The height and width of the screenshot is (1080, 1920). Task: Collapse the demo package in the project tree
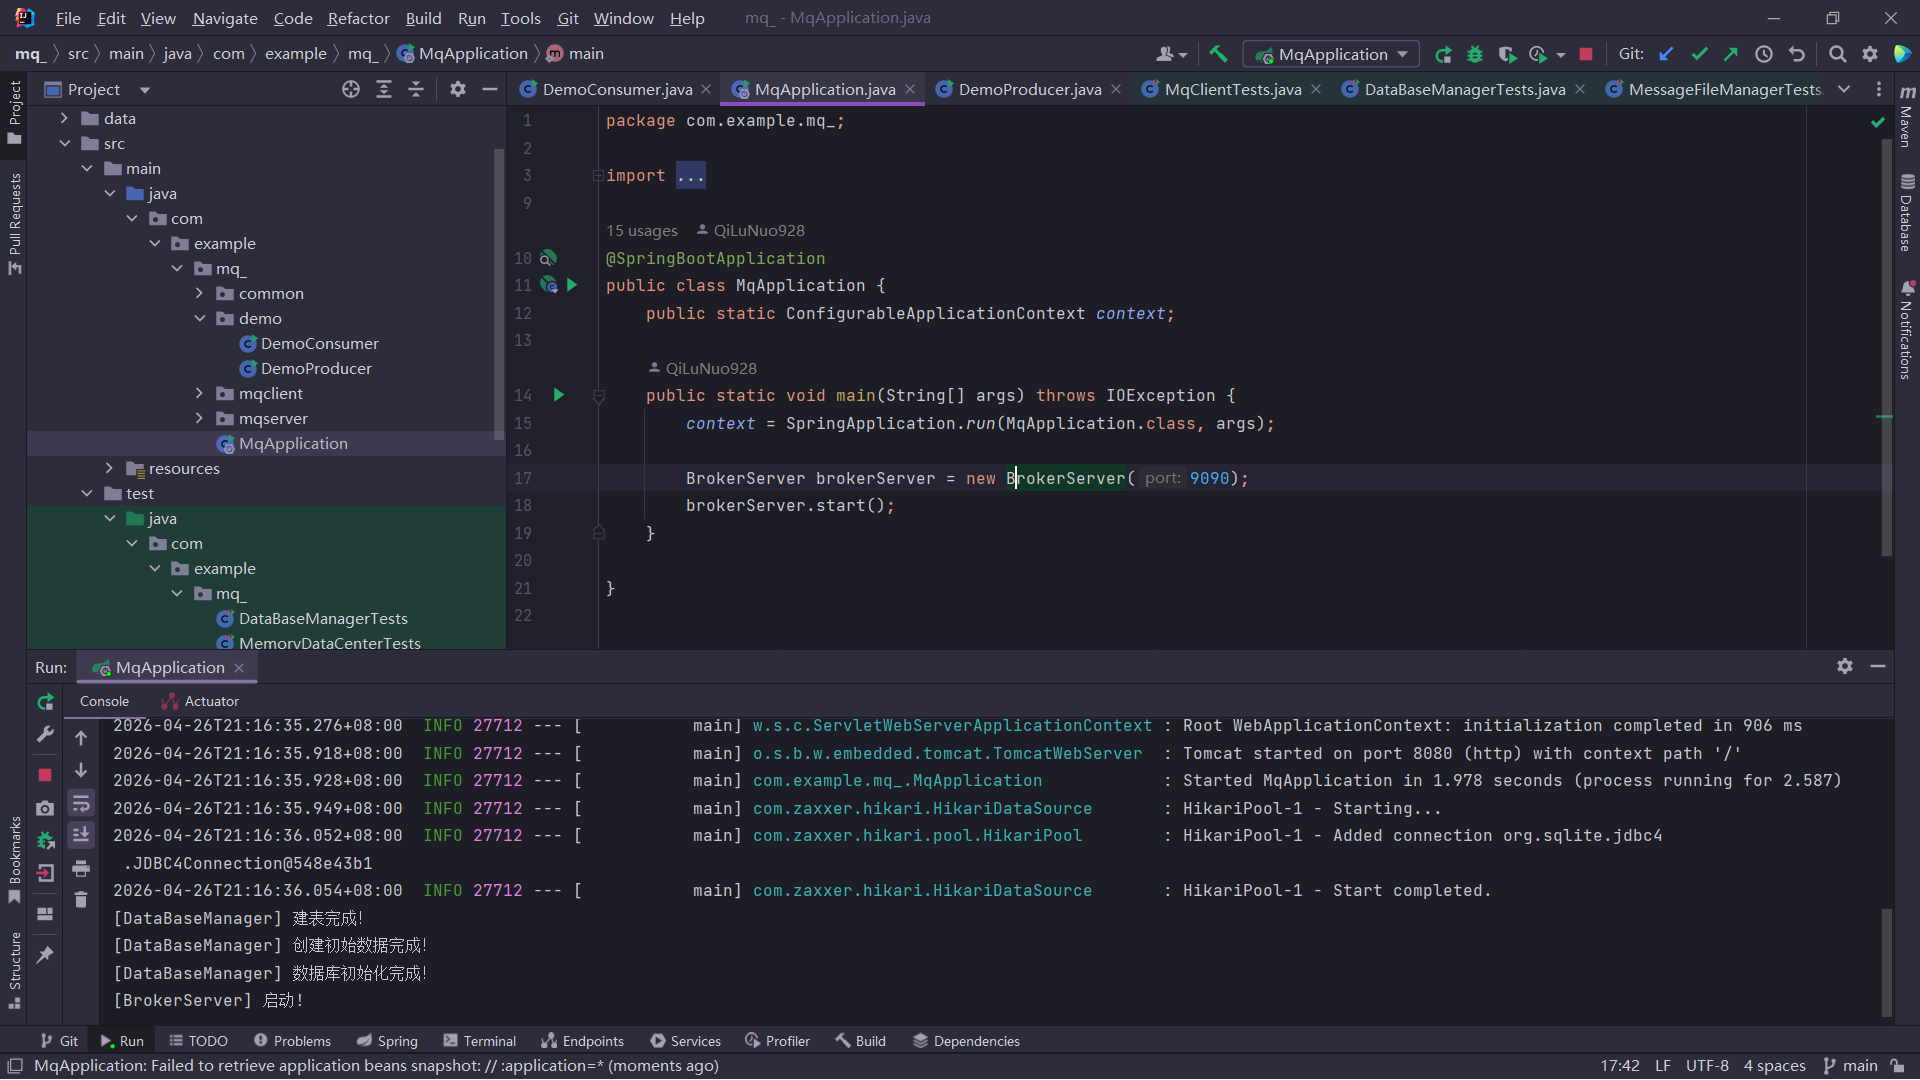(199, 319)
